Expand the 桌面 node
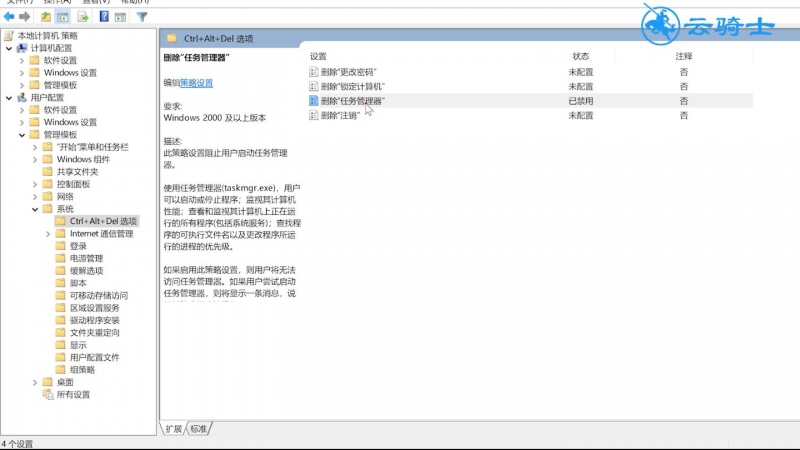 (35, 382)
